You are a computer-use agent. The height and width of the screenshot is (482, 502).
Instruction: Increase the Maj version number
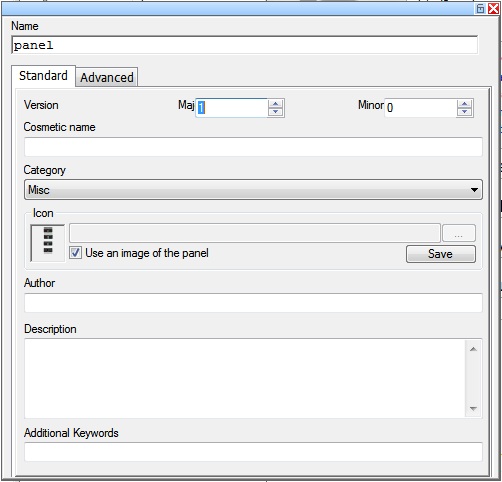click(x=275, y=104)
